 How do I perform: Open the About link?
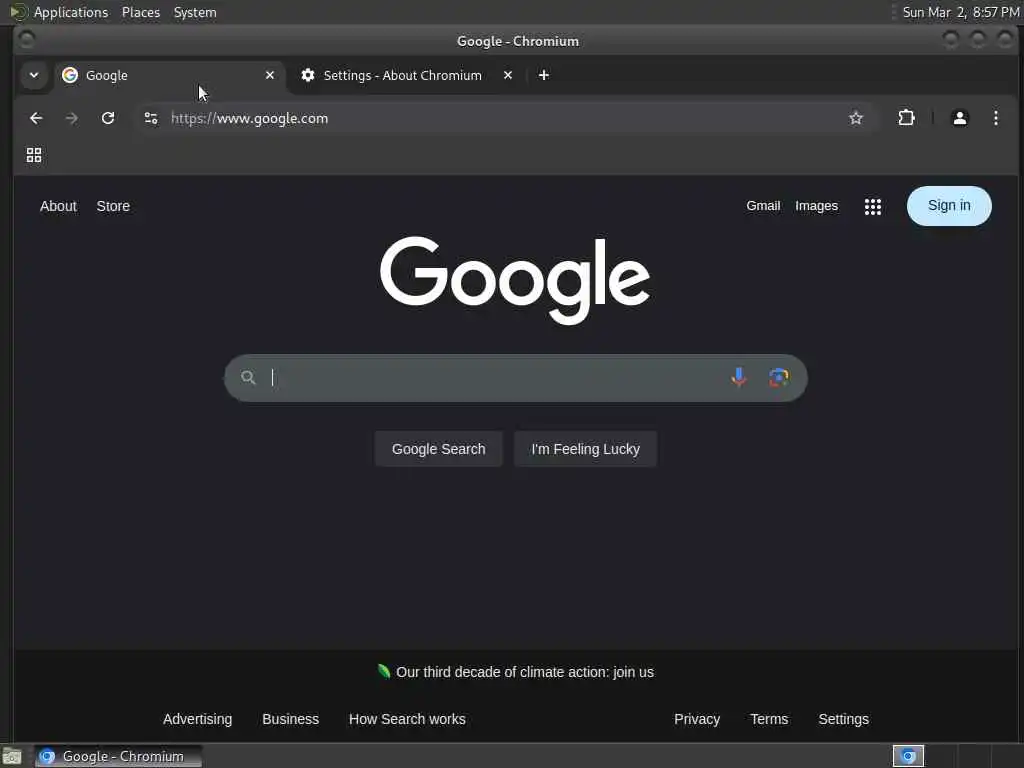click(58, 206)
